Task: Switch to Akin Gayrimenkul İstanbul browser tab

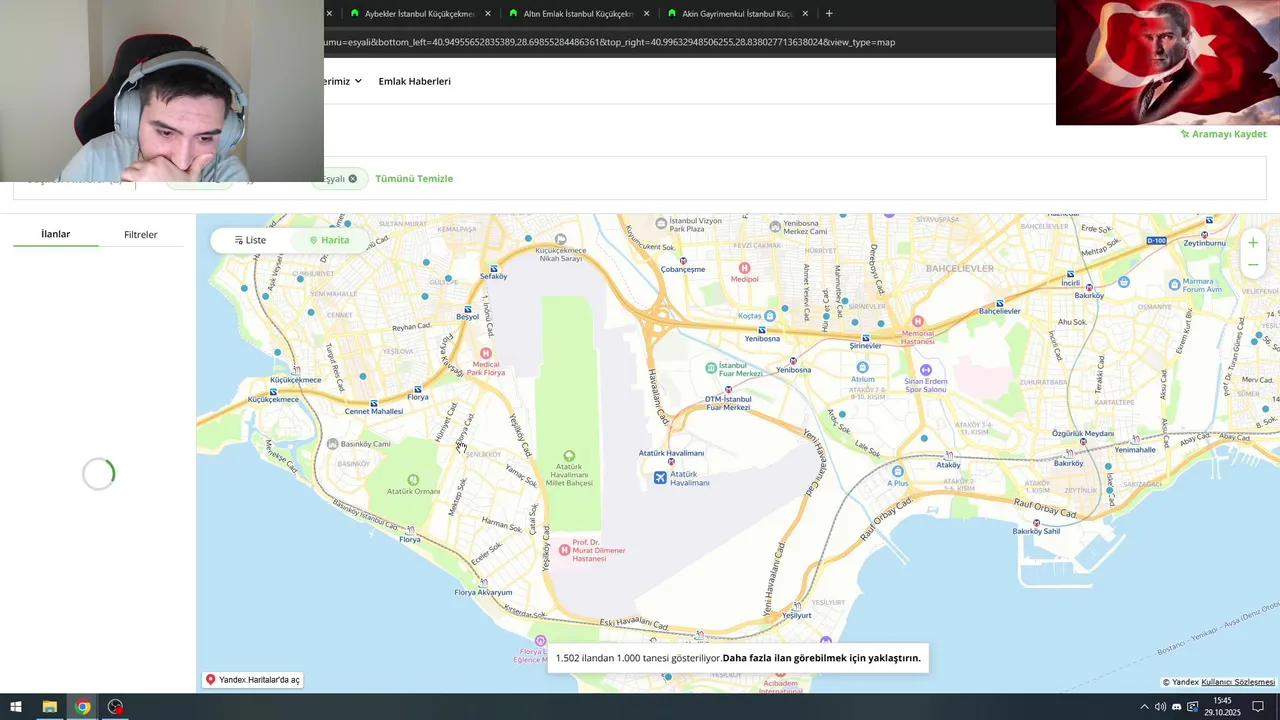Action: 728,14
